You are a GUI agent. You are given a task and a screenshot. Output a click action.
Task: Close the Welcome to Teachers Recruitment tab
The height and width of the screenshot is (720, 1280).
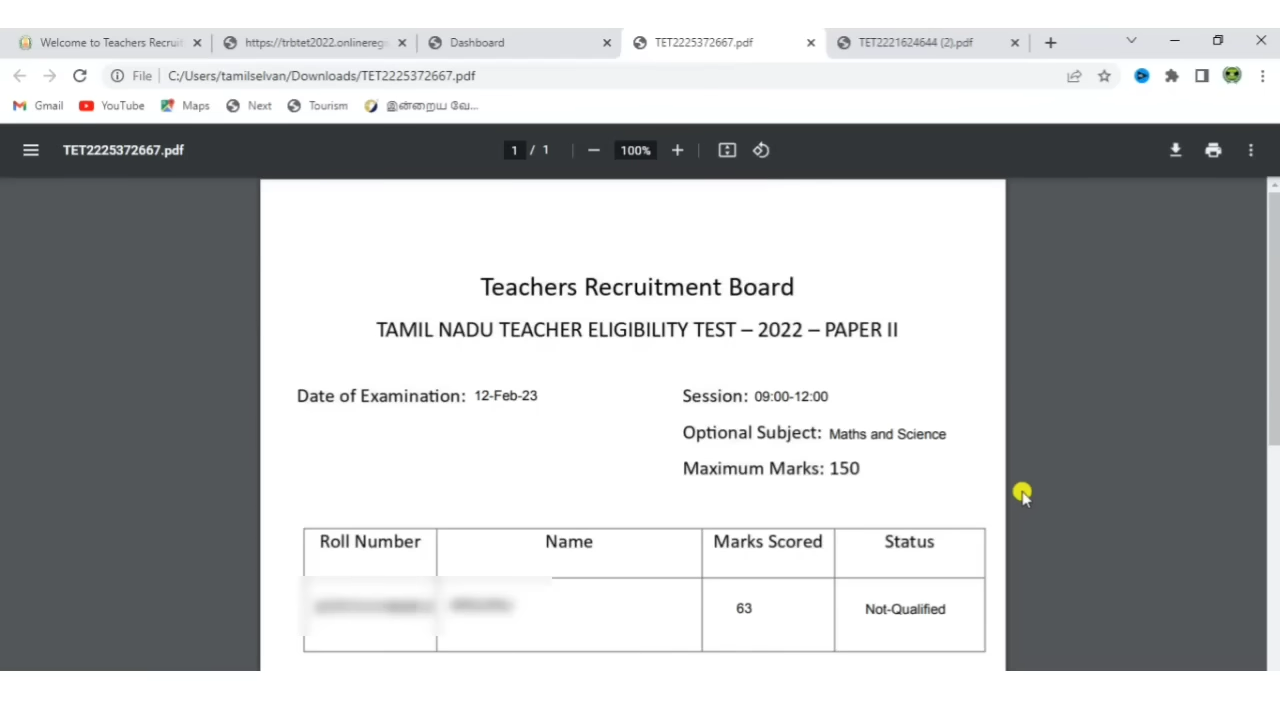197,43
